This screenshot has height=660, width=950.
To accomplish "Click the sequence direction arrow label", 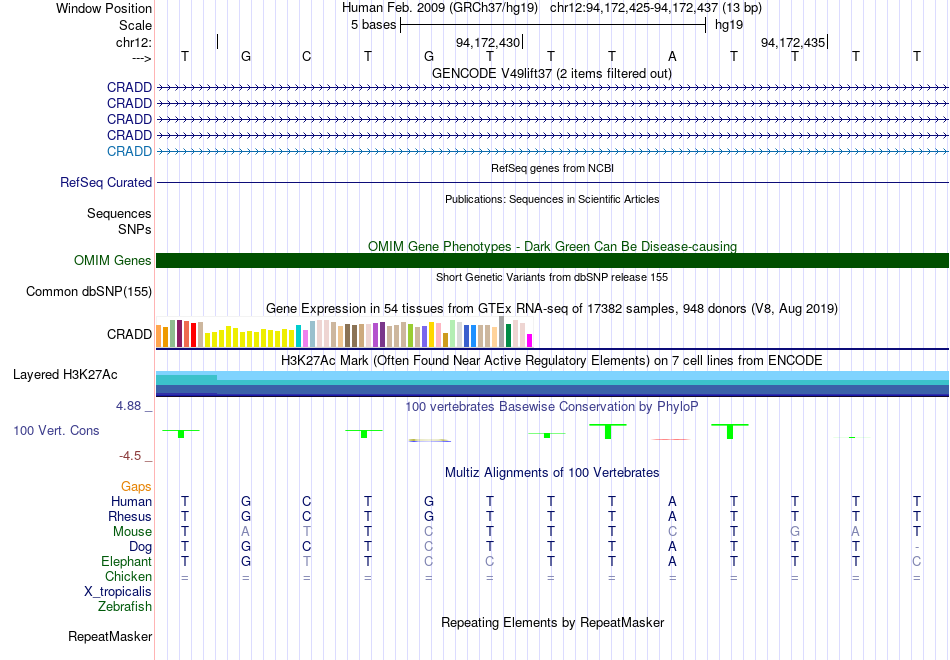I will 142,58.
